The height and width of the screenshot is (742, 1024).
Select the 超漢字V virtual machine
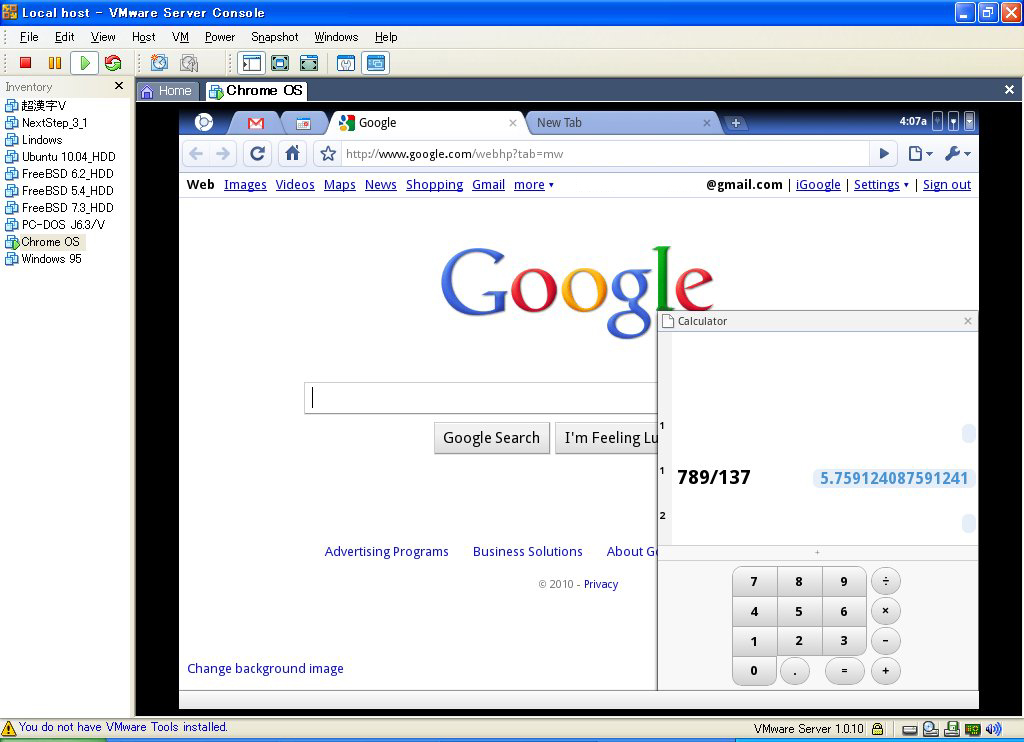click(37, 106)
